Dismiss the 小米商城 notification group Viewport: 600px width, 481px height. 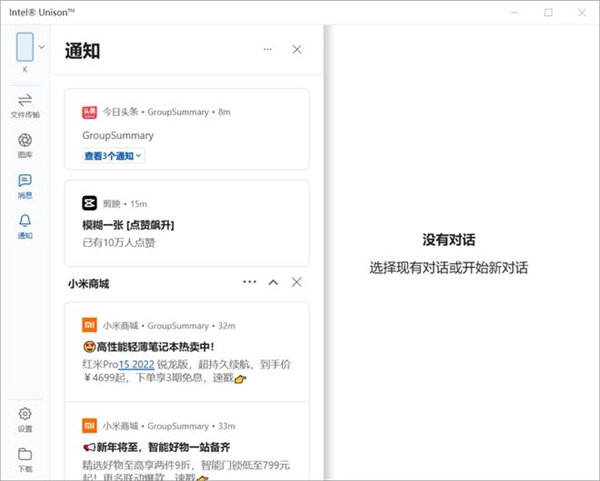pos(297,283)
